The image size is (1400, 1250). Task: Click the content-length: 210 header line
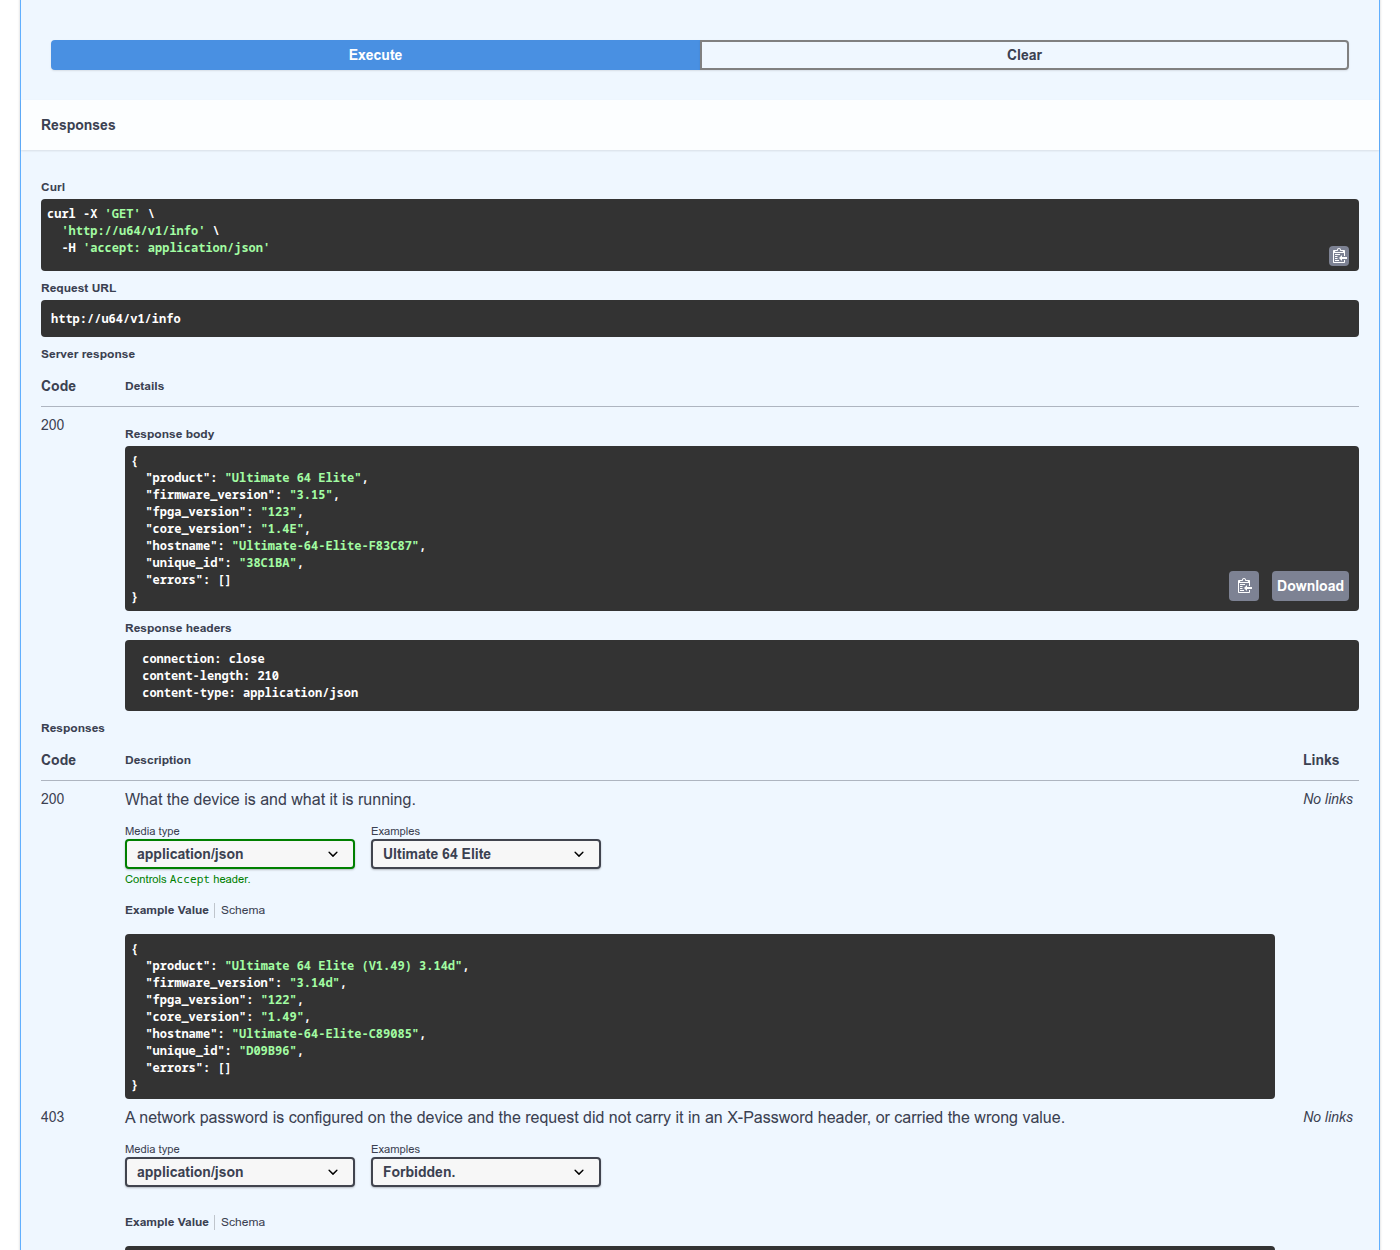coord(211,676)
